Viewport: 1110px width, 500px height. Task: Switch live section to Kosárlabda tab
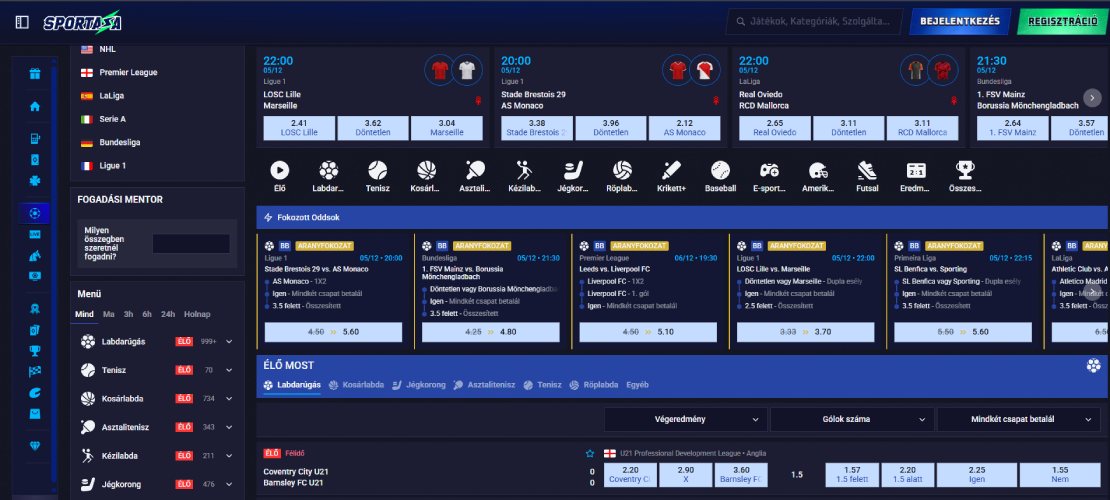tap(357, 385)
